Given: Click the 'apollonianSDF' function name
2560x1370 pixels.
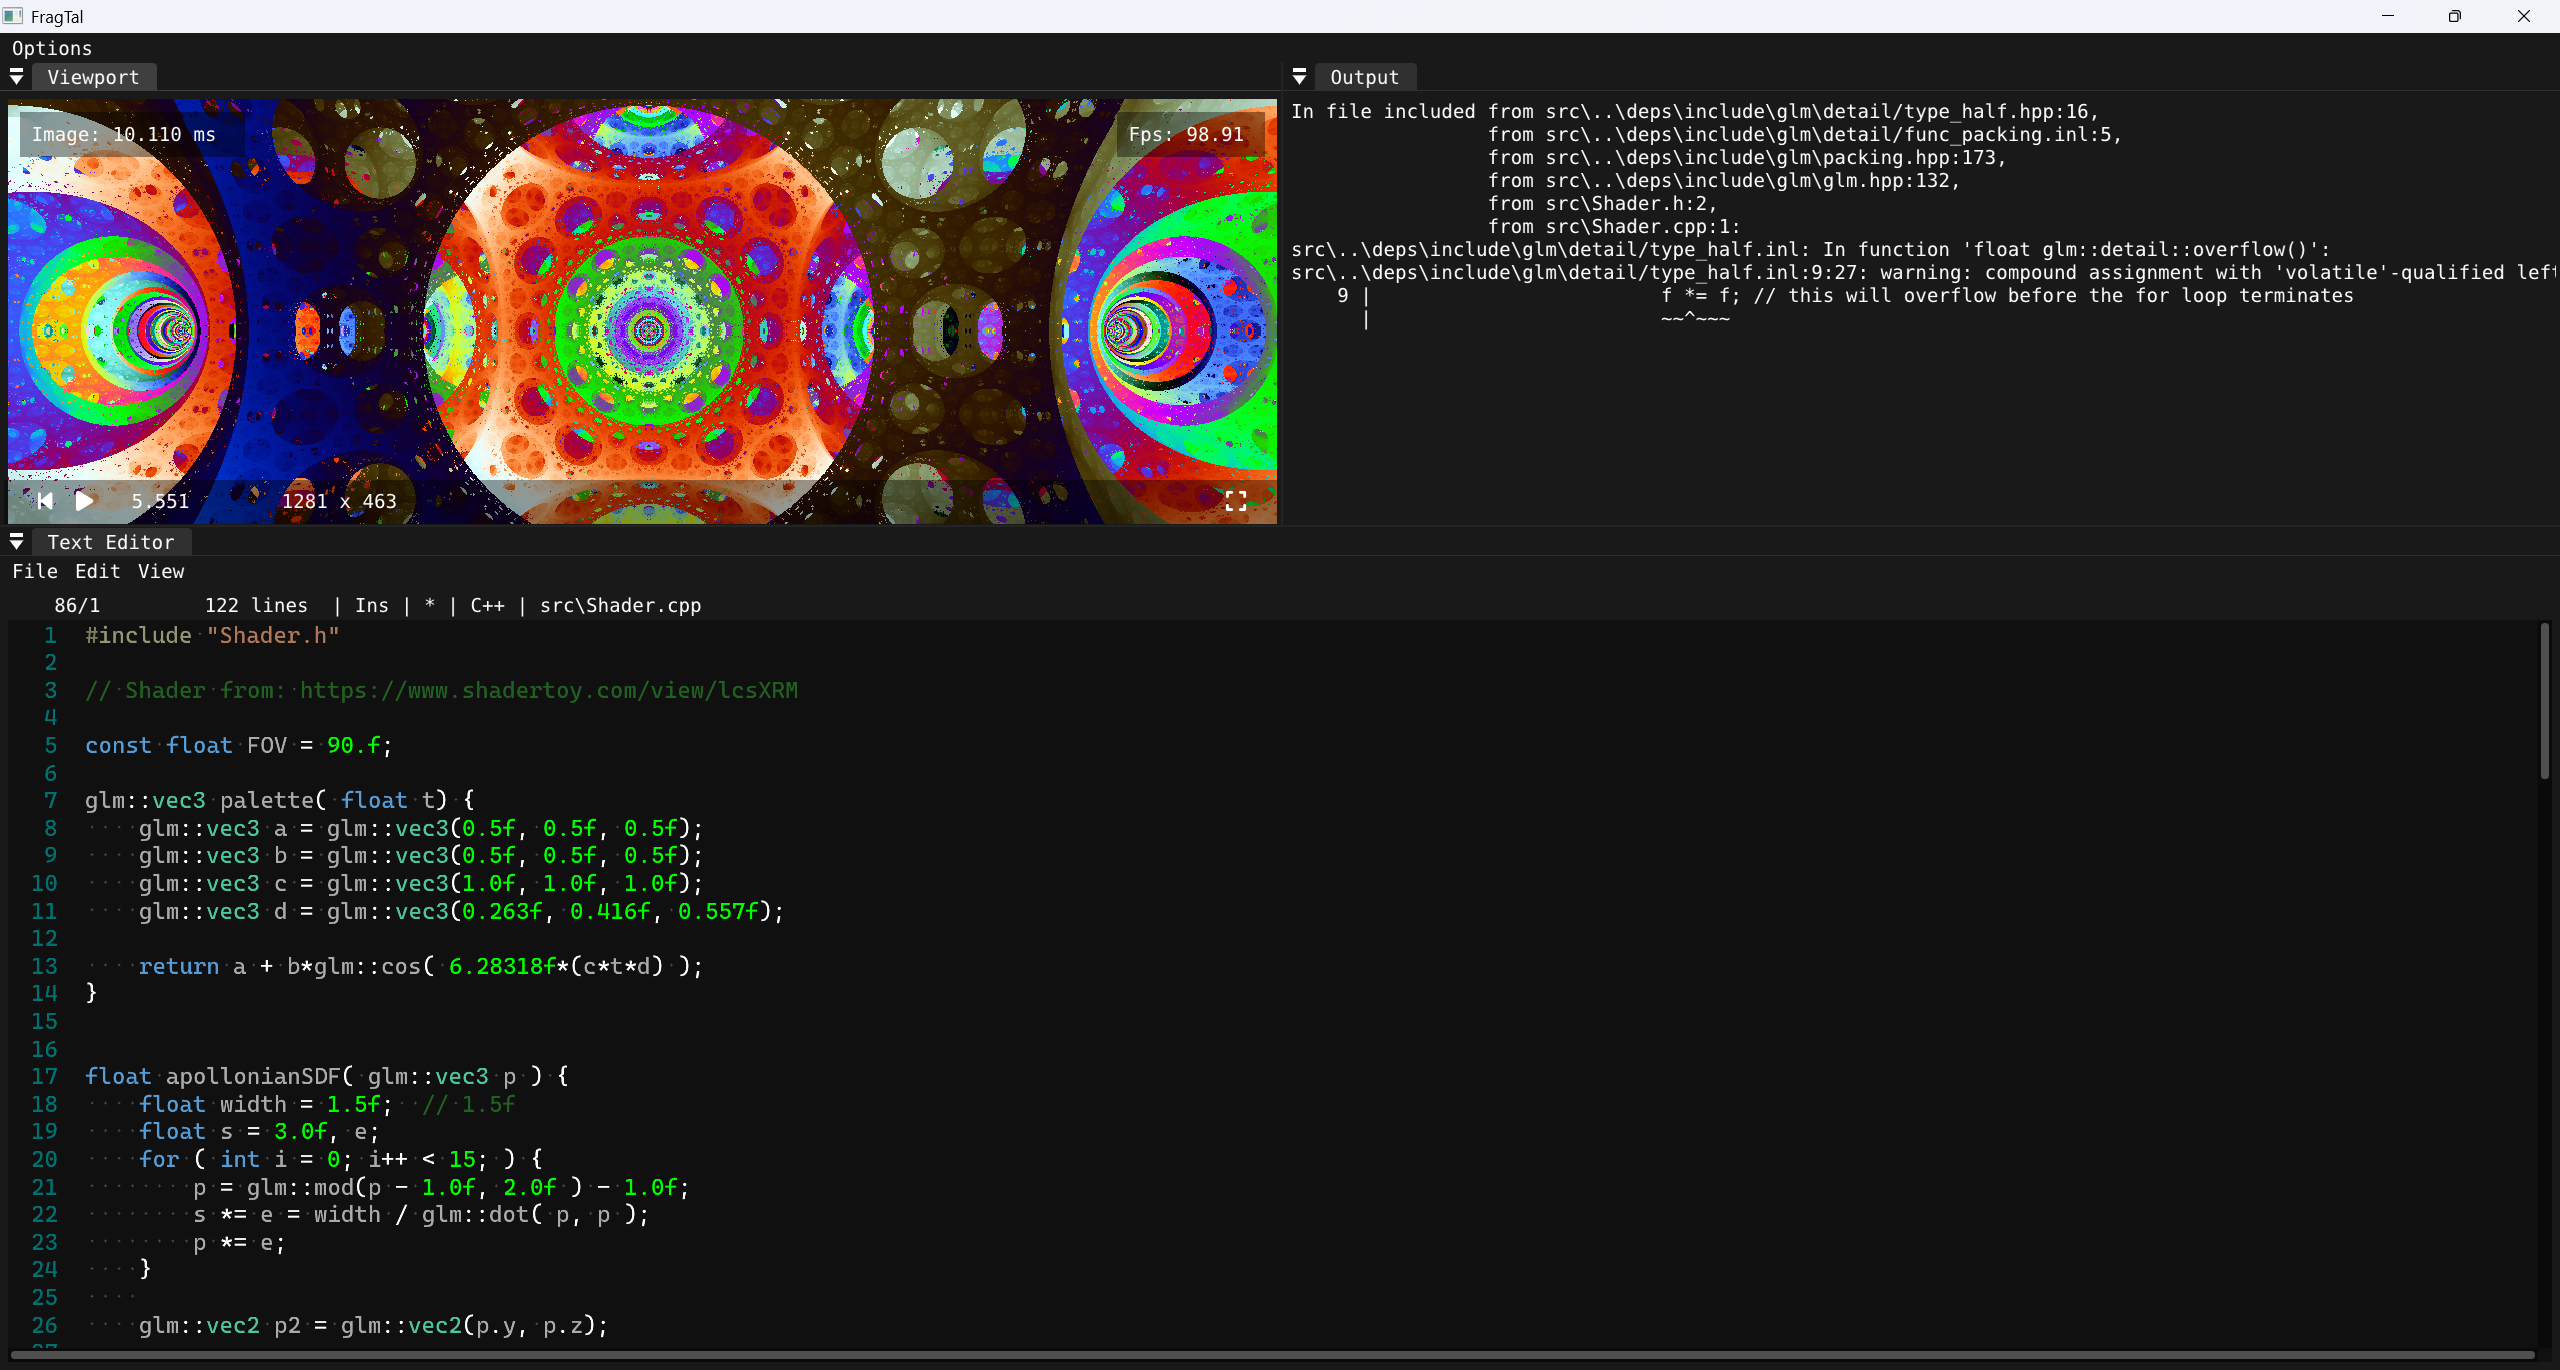Looking at the screenshot, I should click(253, 1076).
